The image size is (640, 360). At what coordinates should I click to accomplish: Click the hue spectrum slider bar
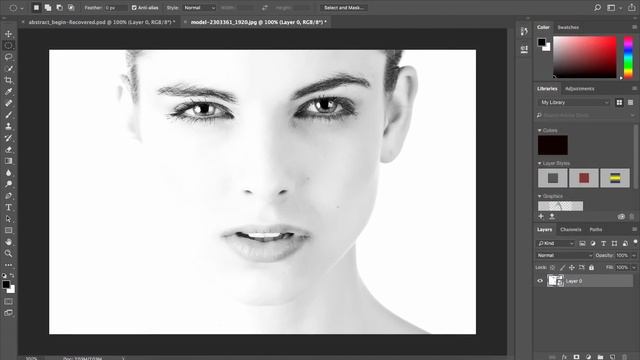(628, 57)
